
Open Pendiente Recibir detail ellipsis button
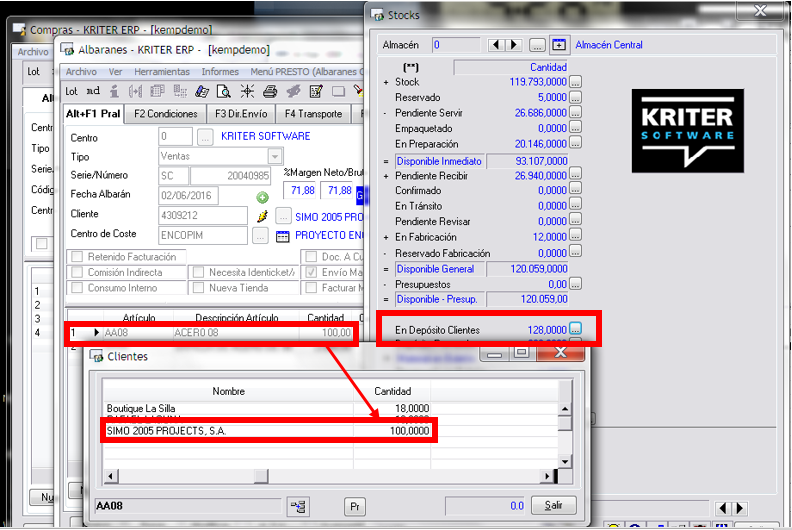pos(575,174)
